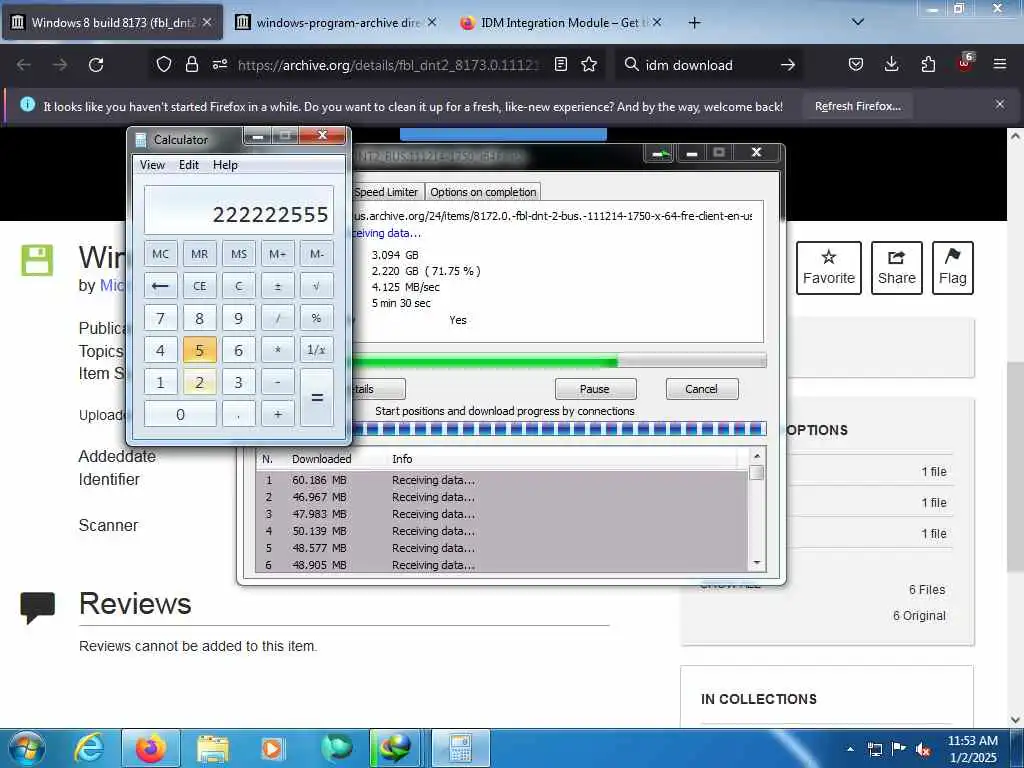Open Calculator View menu
Screen dimensions: 1024x768
[x=152, y=165]
